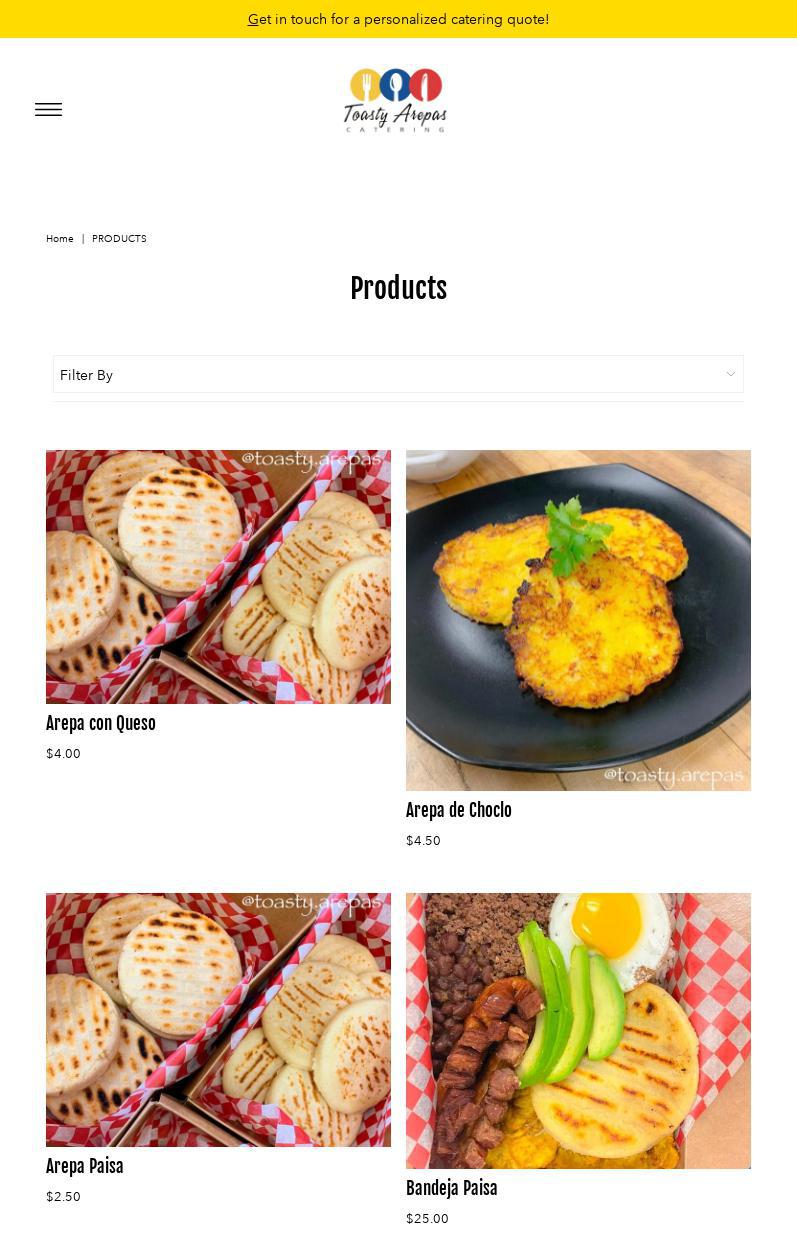Click the $4.50 price of Arepa de Choclo
This screenshot has height=1234, width=797.
point(423,841)
